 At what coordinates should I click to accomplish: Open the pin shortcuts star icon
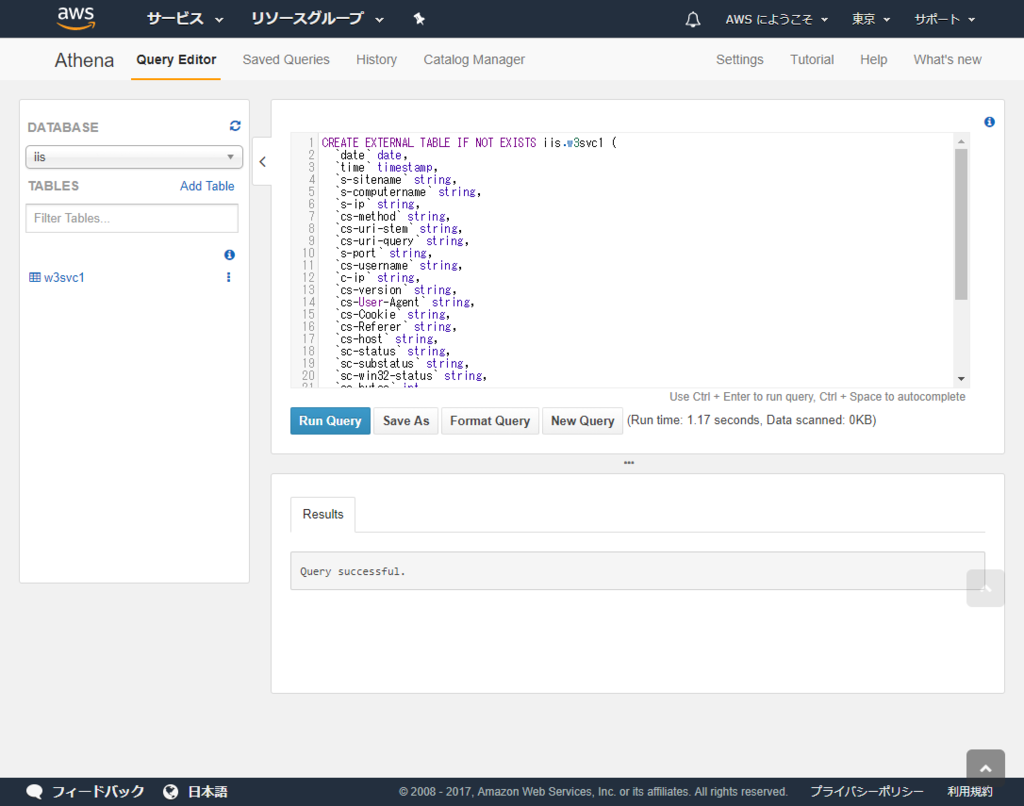419,19
